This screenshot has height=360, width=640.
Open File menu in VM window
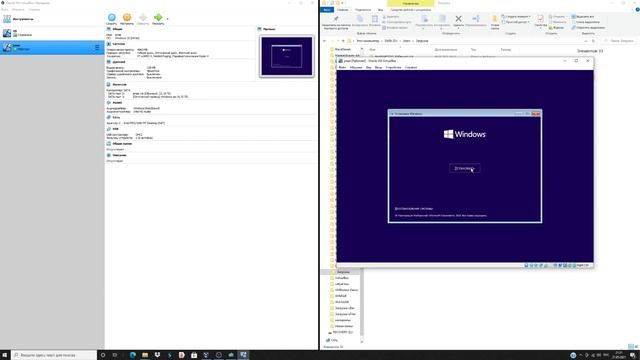342,67
